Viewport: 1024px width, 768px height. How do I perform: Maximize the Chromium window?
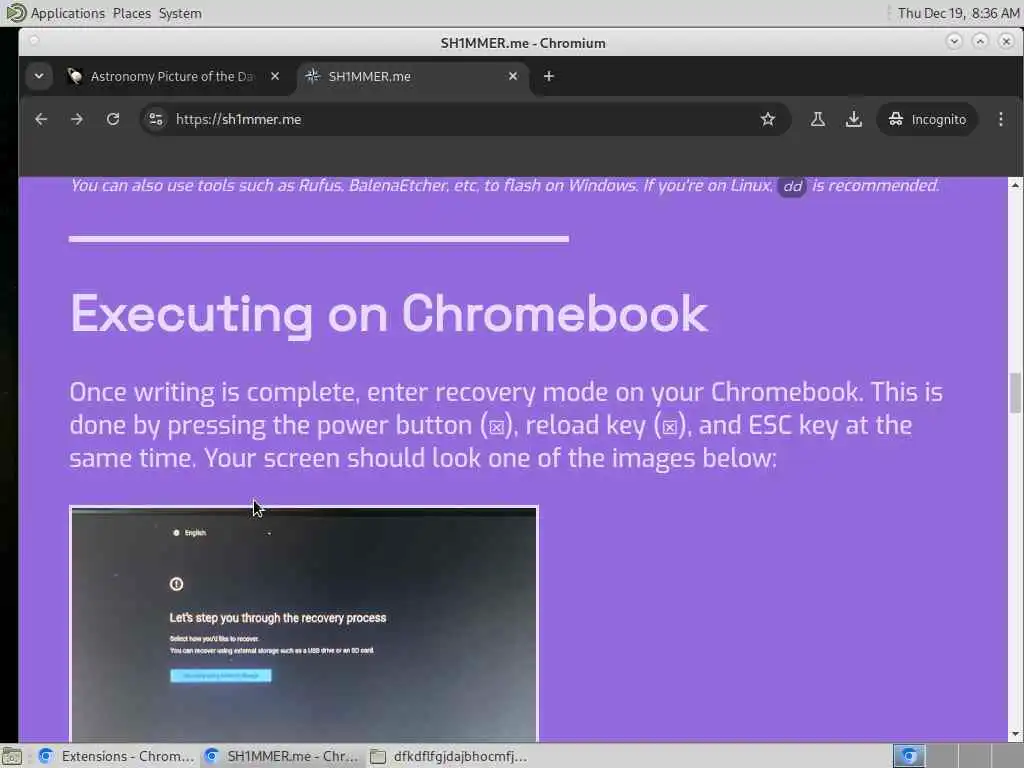(980, 41)
